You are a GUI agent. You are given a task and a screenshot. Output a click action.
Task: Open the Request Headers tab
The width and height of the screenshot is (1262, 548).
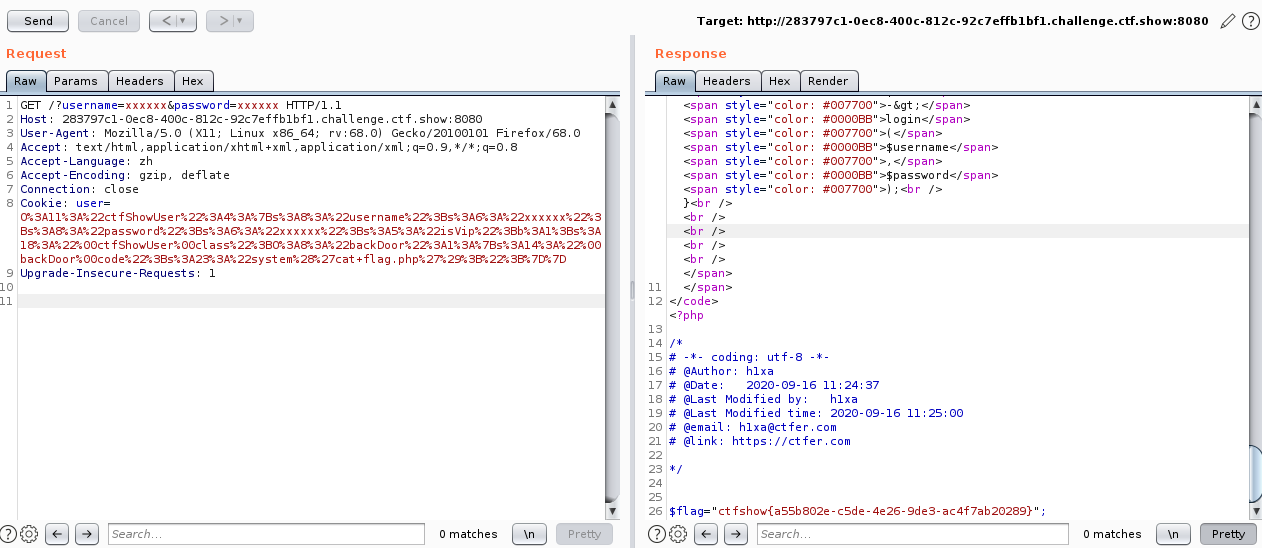[x=139, y=81]
